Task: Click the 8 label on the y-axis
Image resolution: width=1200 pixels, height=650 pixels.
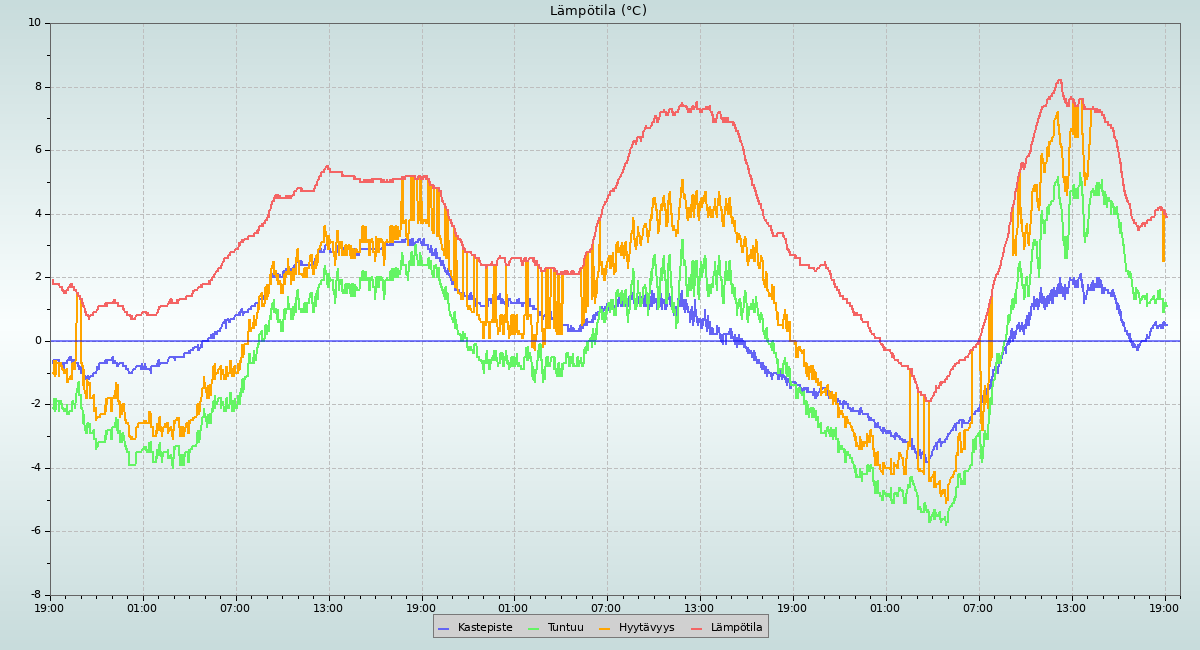Action: (x=38, y=87)
